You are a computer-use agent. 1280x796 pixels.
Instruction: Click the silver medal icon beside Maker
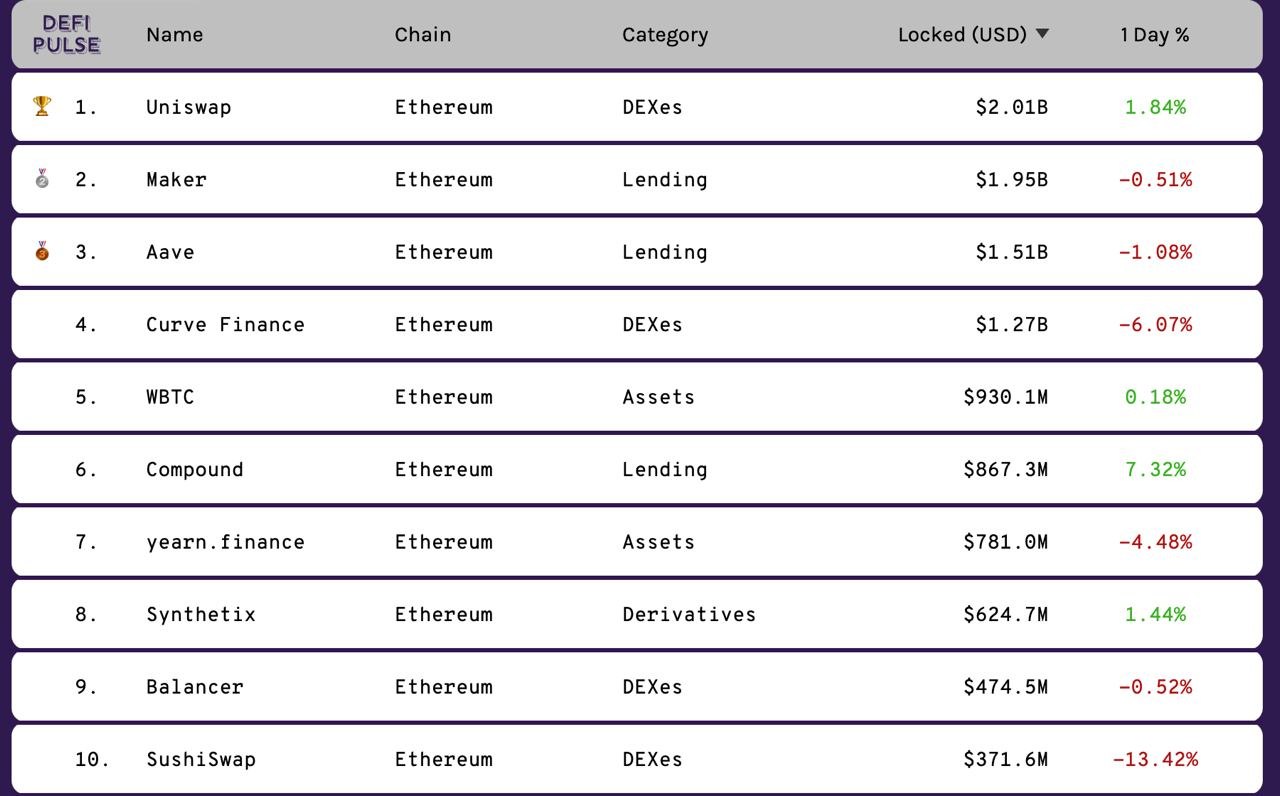(42, 179)
